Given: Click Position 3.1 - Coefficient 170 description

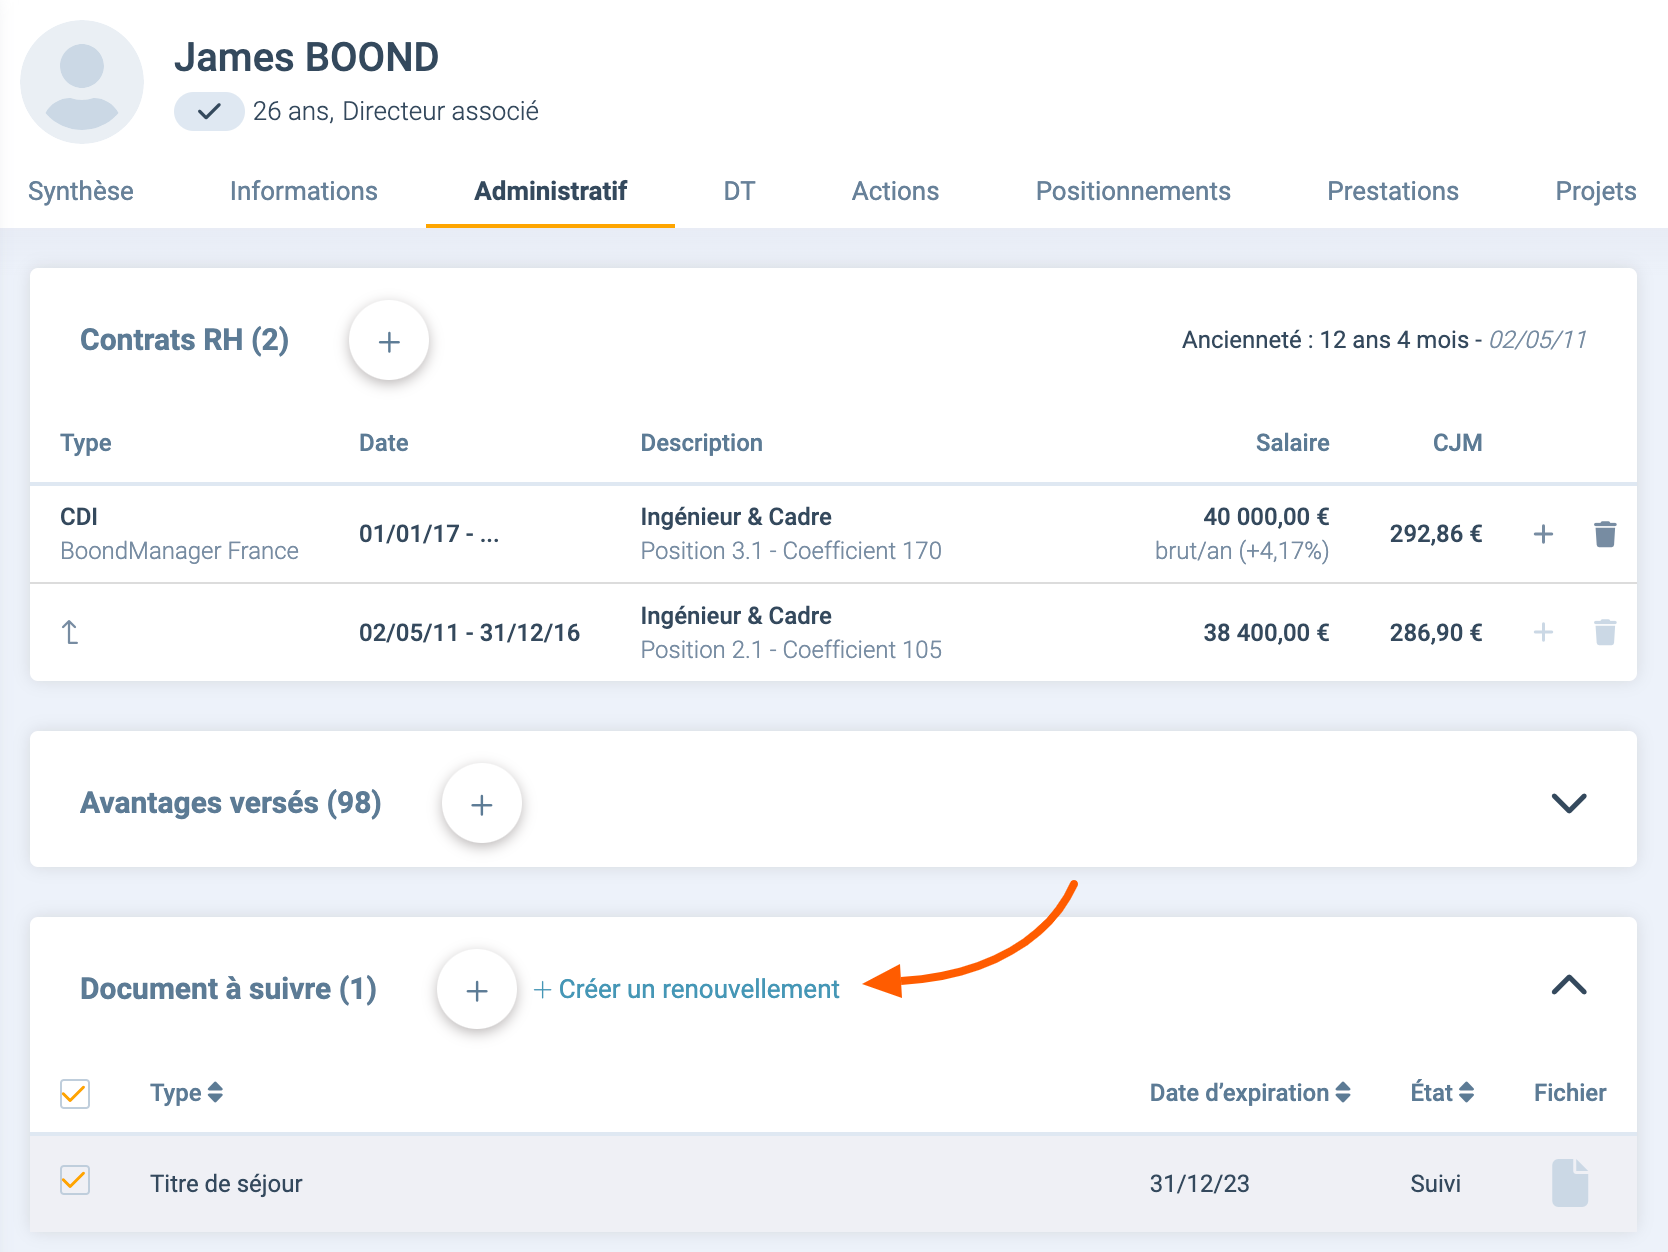Looking at the screenshot, I should pos(791,551).
